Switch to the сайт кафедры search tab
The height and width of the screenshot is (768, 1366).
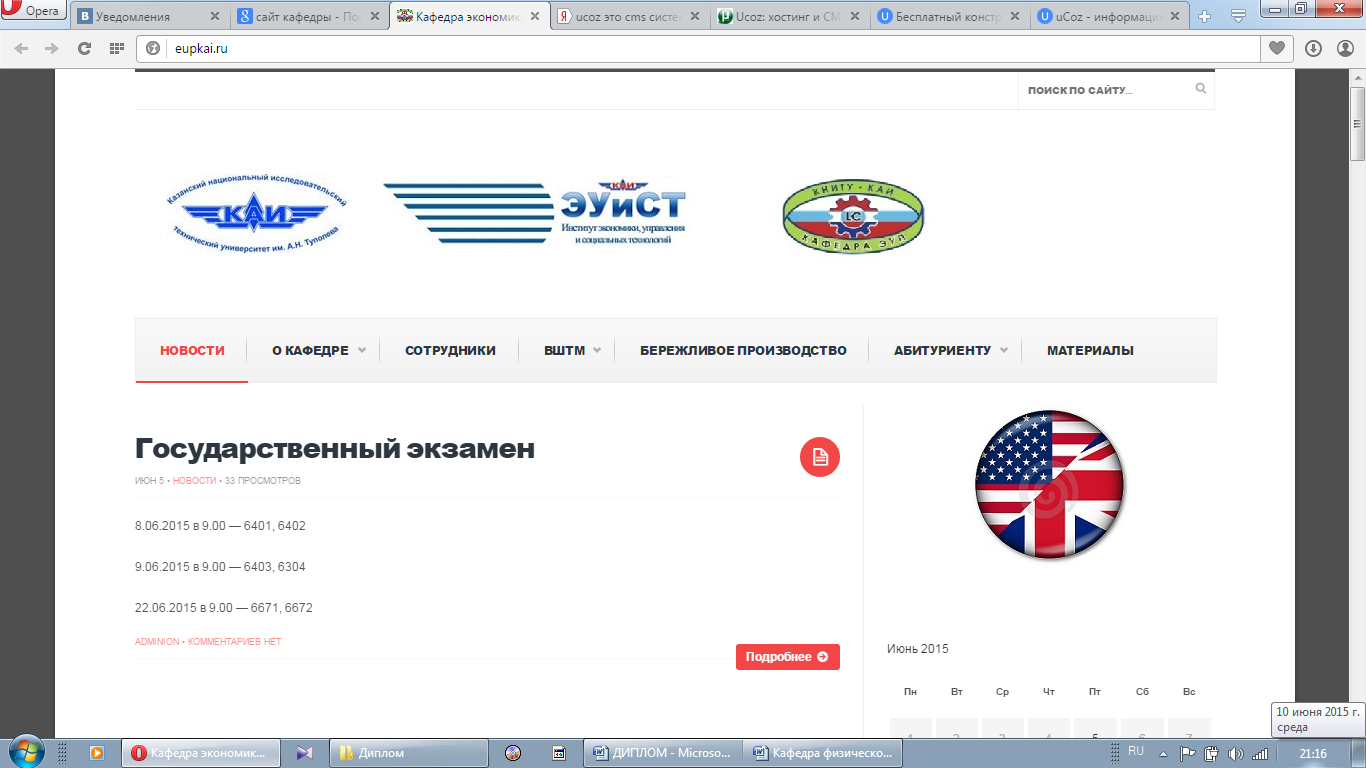tap(308, 17)
